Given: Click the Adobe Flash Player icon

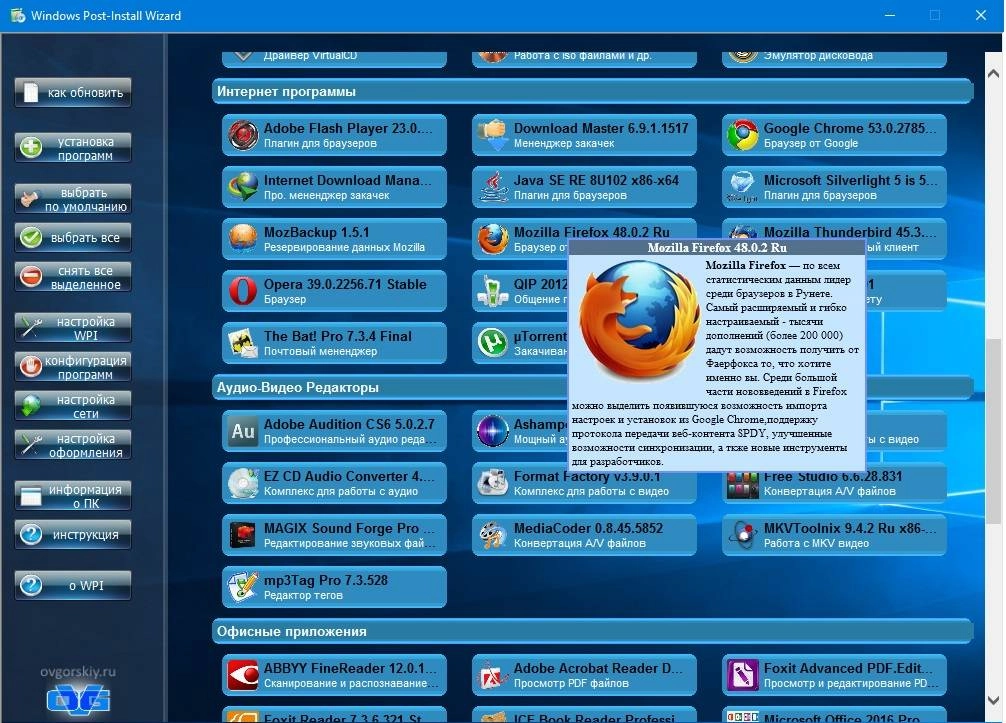Looking at the screenshot, I should (243, 135).
